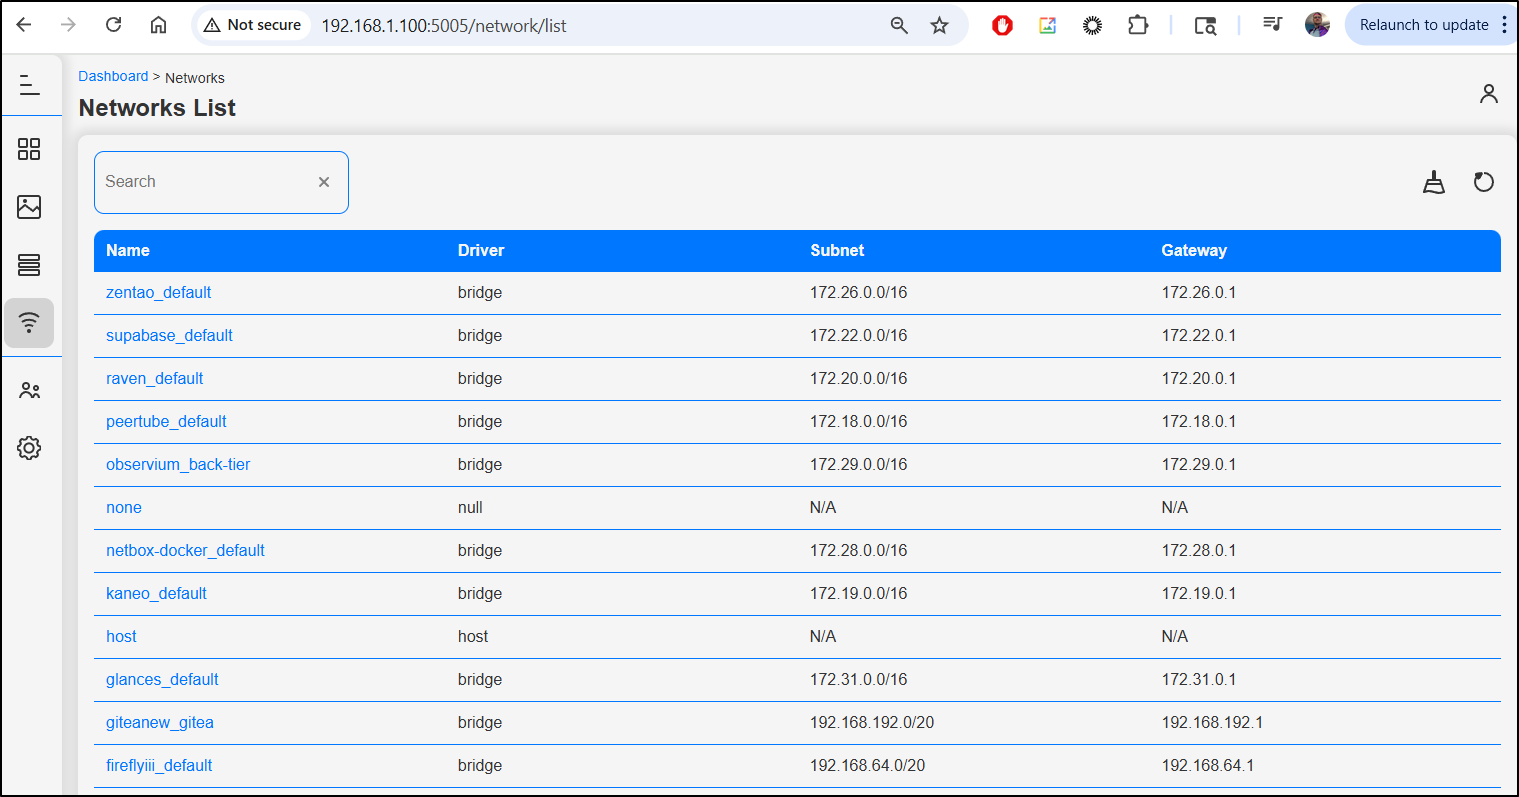Open the netbox-docker_default network
1519x797 pixels.
point(185,550)
